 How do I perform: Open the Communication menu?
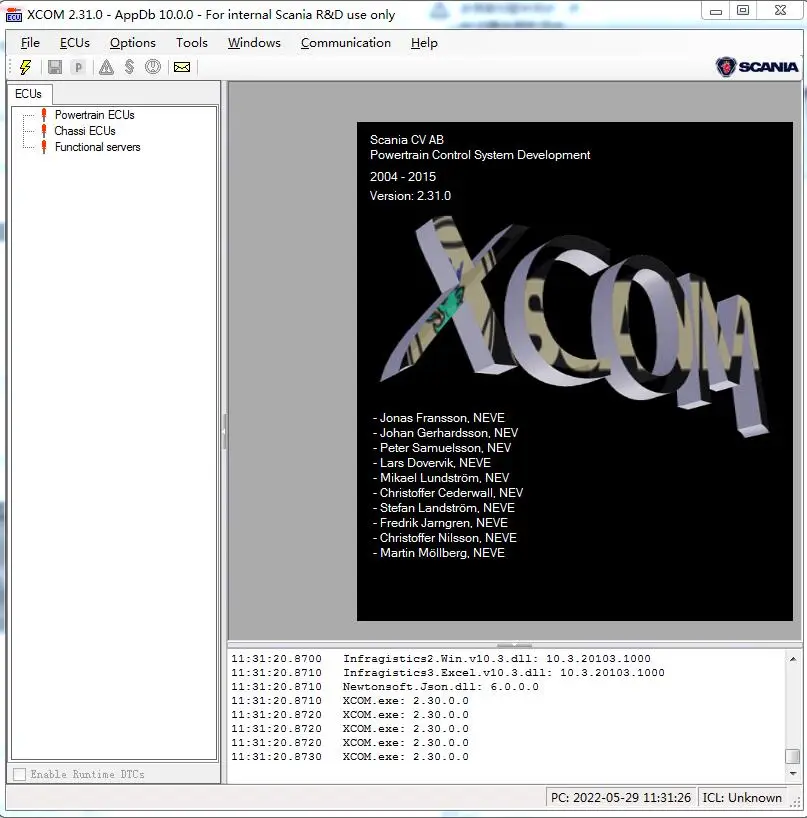coord(345,43)
